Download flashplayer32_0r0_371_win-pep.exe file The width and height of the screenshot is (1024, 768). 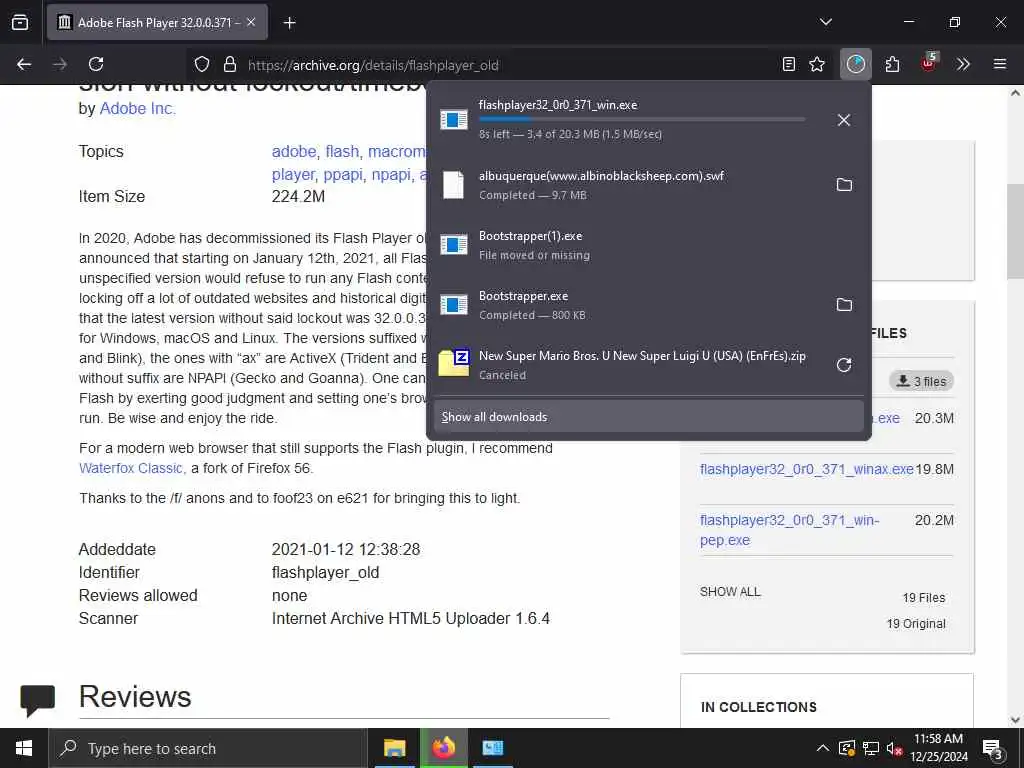coord(790,530)
